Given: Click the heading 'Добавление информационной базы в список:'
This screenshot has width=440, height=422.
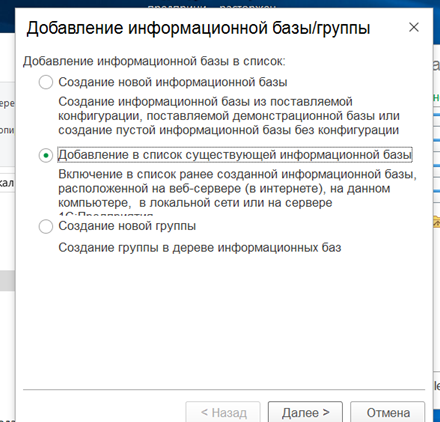Looking at the screenshot, I should 154,61.
